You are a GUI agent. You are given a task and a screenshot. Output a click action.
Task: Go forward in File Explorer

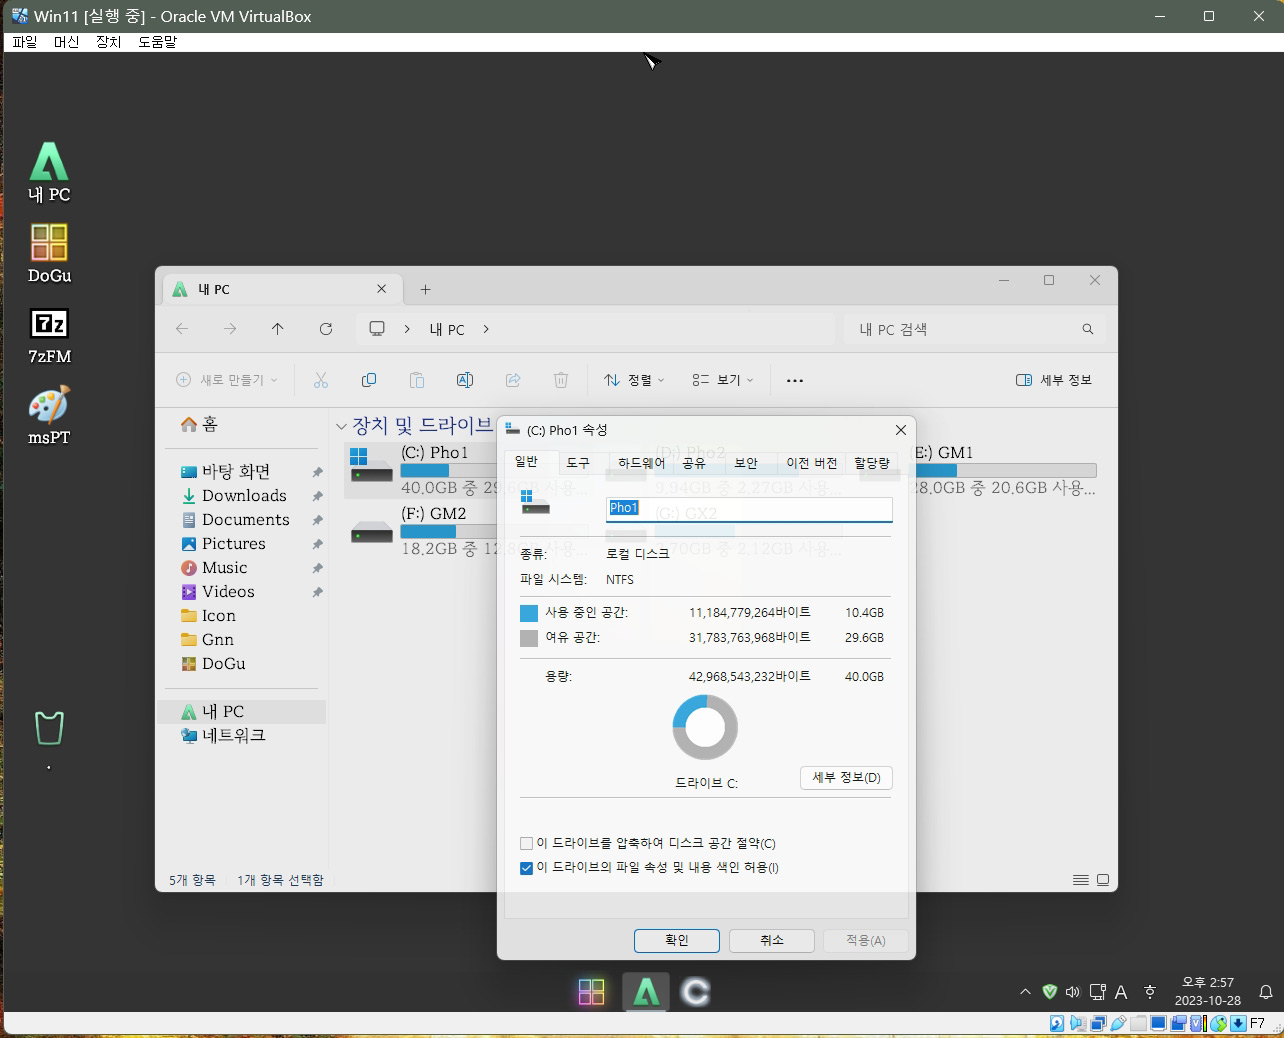coord(230,329)
